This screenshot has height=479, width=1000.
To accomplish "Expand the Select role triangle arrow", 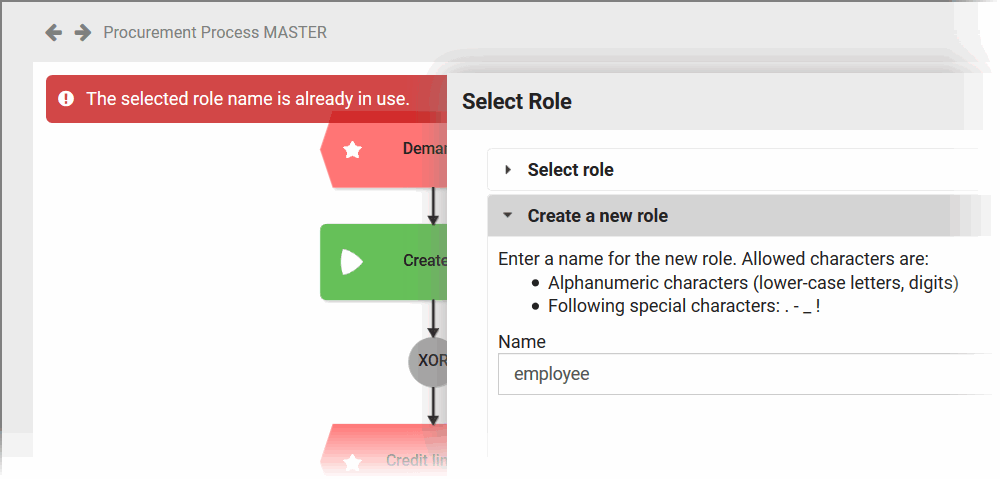I will [508, 170].
